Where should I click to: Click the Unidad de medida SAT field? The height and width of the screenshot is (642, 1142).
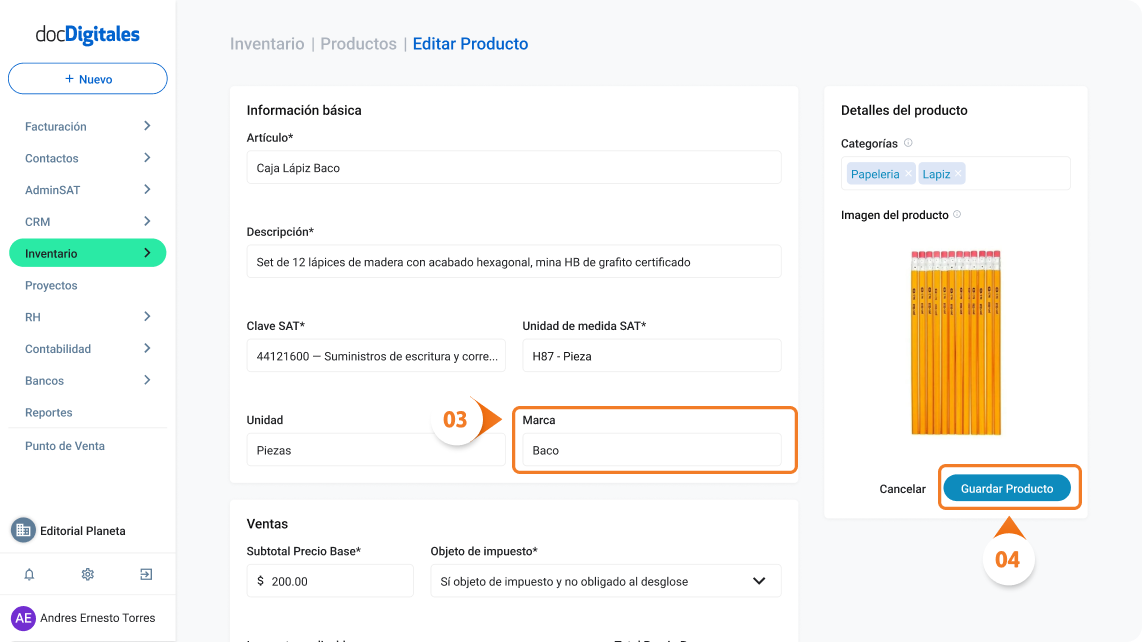652,356
